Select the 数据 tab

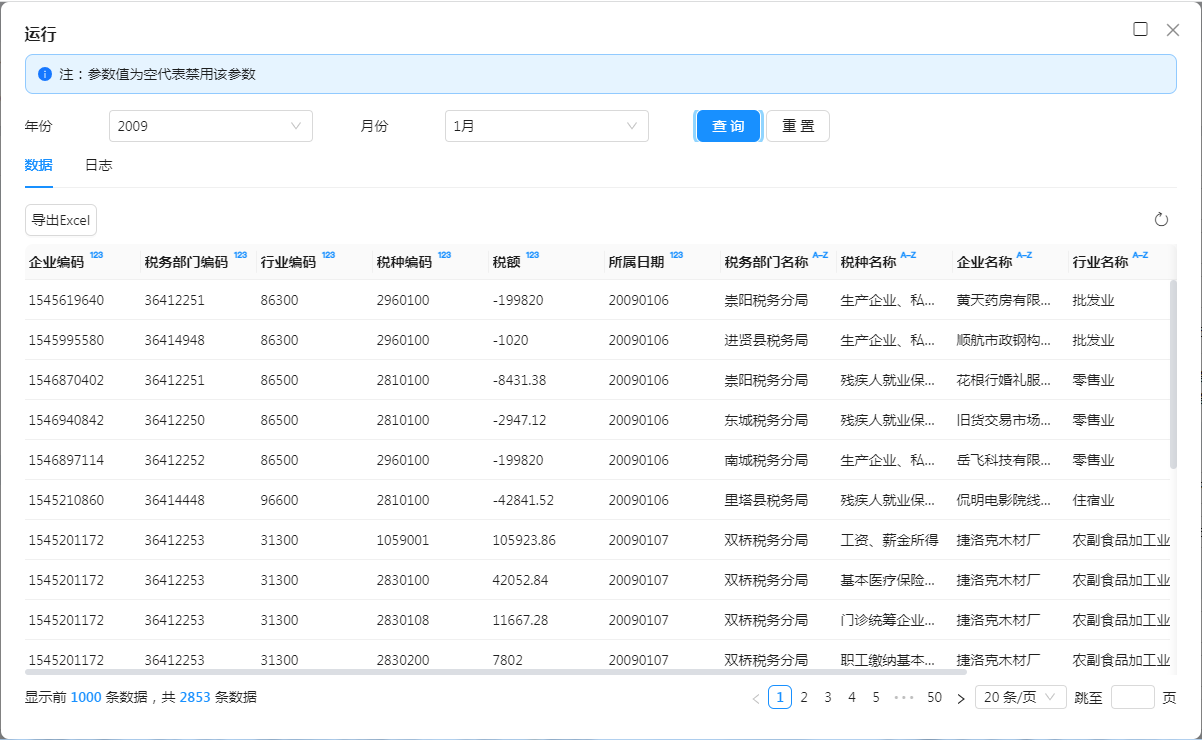[38, 165]
